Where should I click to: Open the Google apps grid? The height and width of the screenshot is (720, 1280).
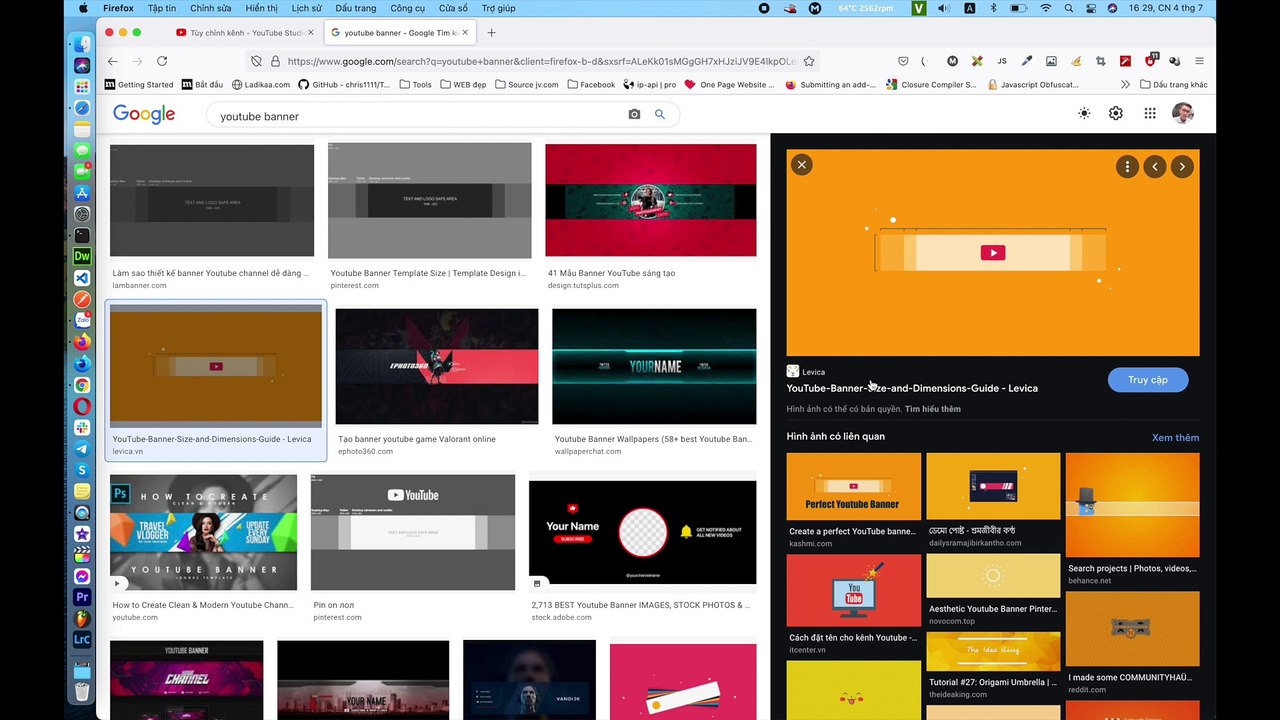[1150, 114]
